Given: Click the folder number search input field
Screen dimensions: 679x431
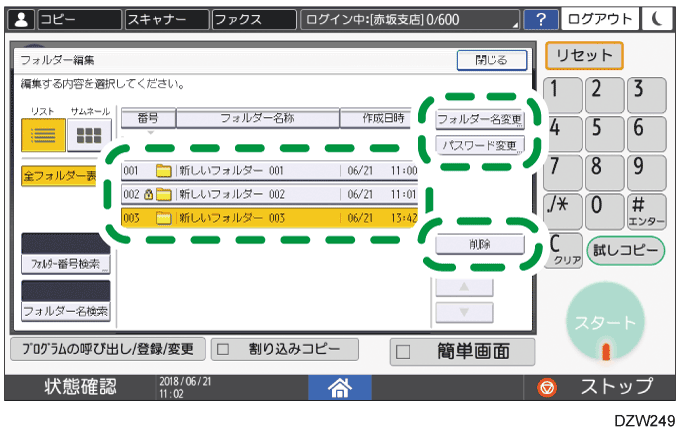Looking at the screenshot, I should 66,243.
